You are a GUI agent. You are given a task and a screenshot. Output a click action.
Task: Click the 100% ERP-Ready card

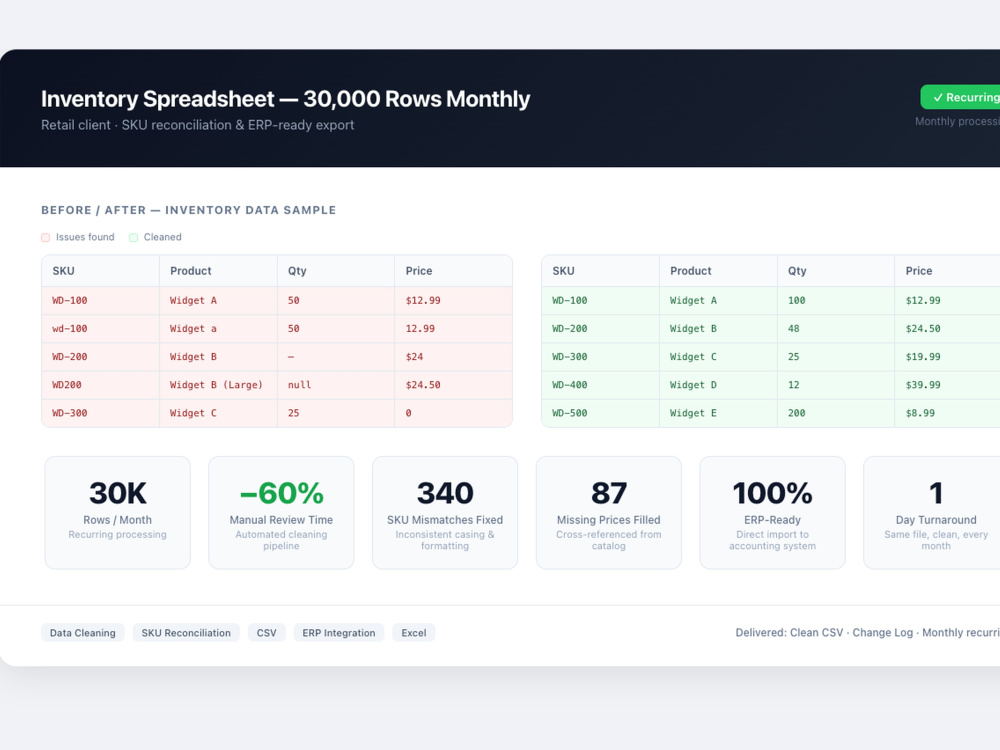click(x=772, y=512)
